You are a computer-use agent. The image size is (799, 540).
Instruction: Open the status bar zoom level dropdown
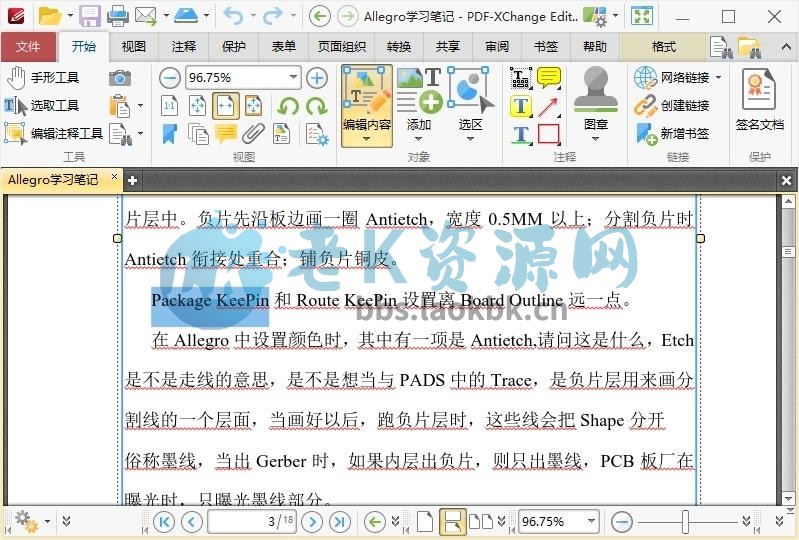tap(591, 521)
